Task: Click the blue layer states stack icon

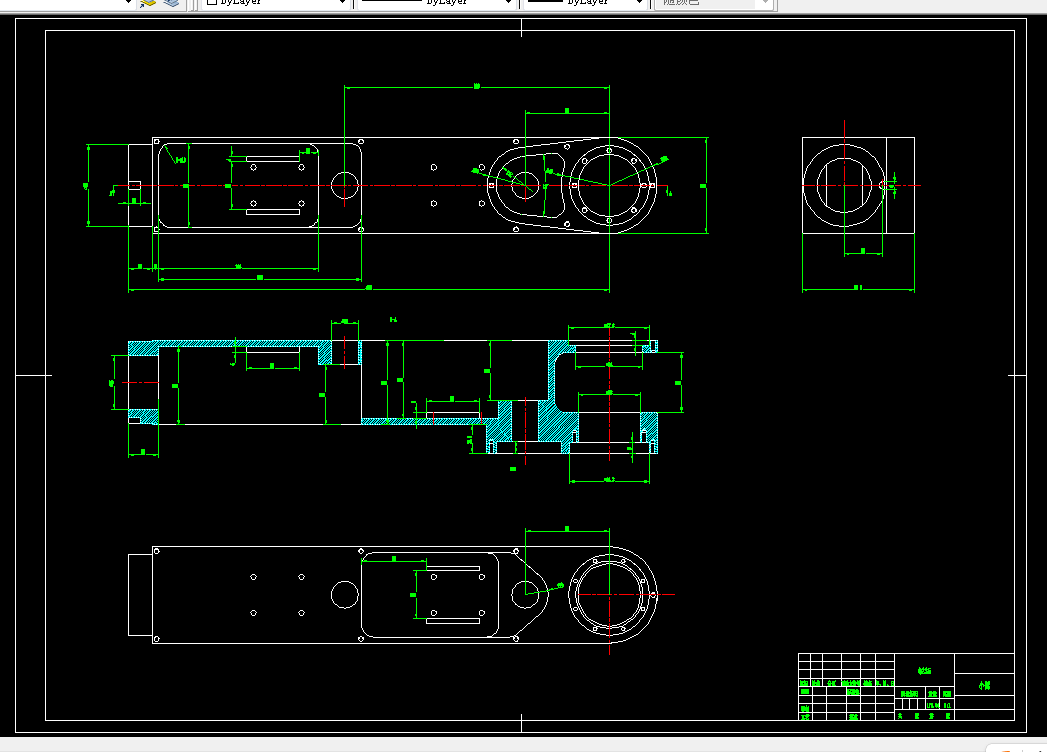Action: coord(171,3)
